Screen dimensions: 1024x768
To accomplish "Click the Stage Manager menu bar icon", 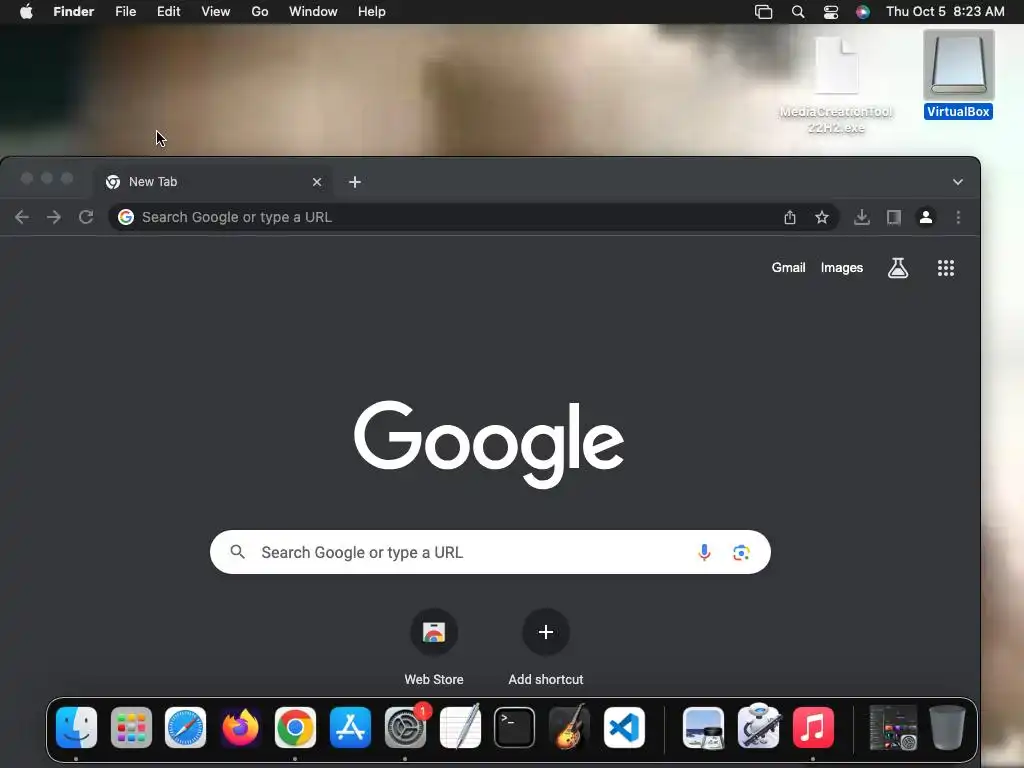I will pos(763,12).
